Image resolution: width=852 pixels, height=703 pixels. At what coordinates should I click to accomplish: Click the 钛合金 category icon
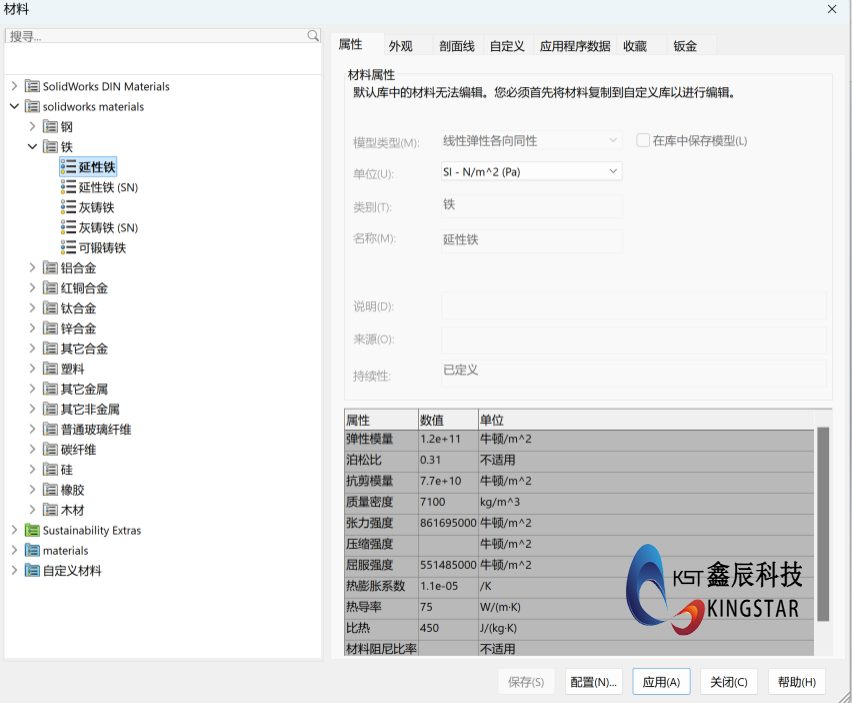(x=51, y=308)
